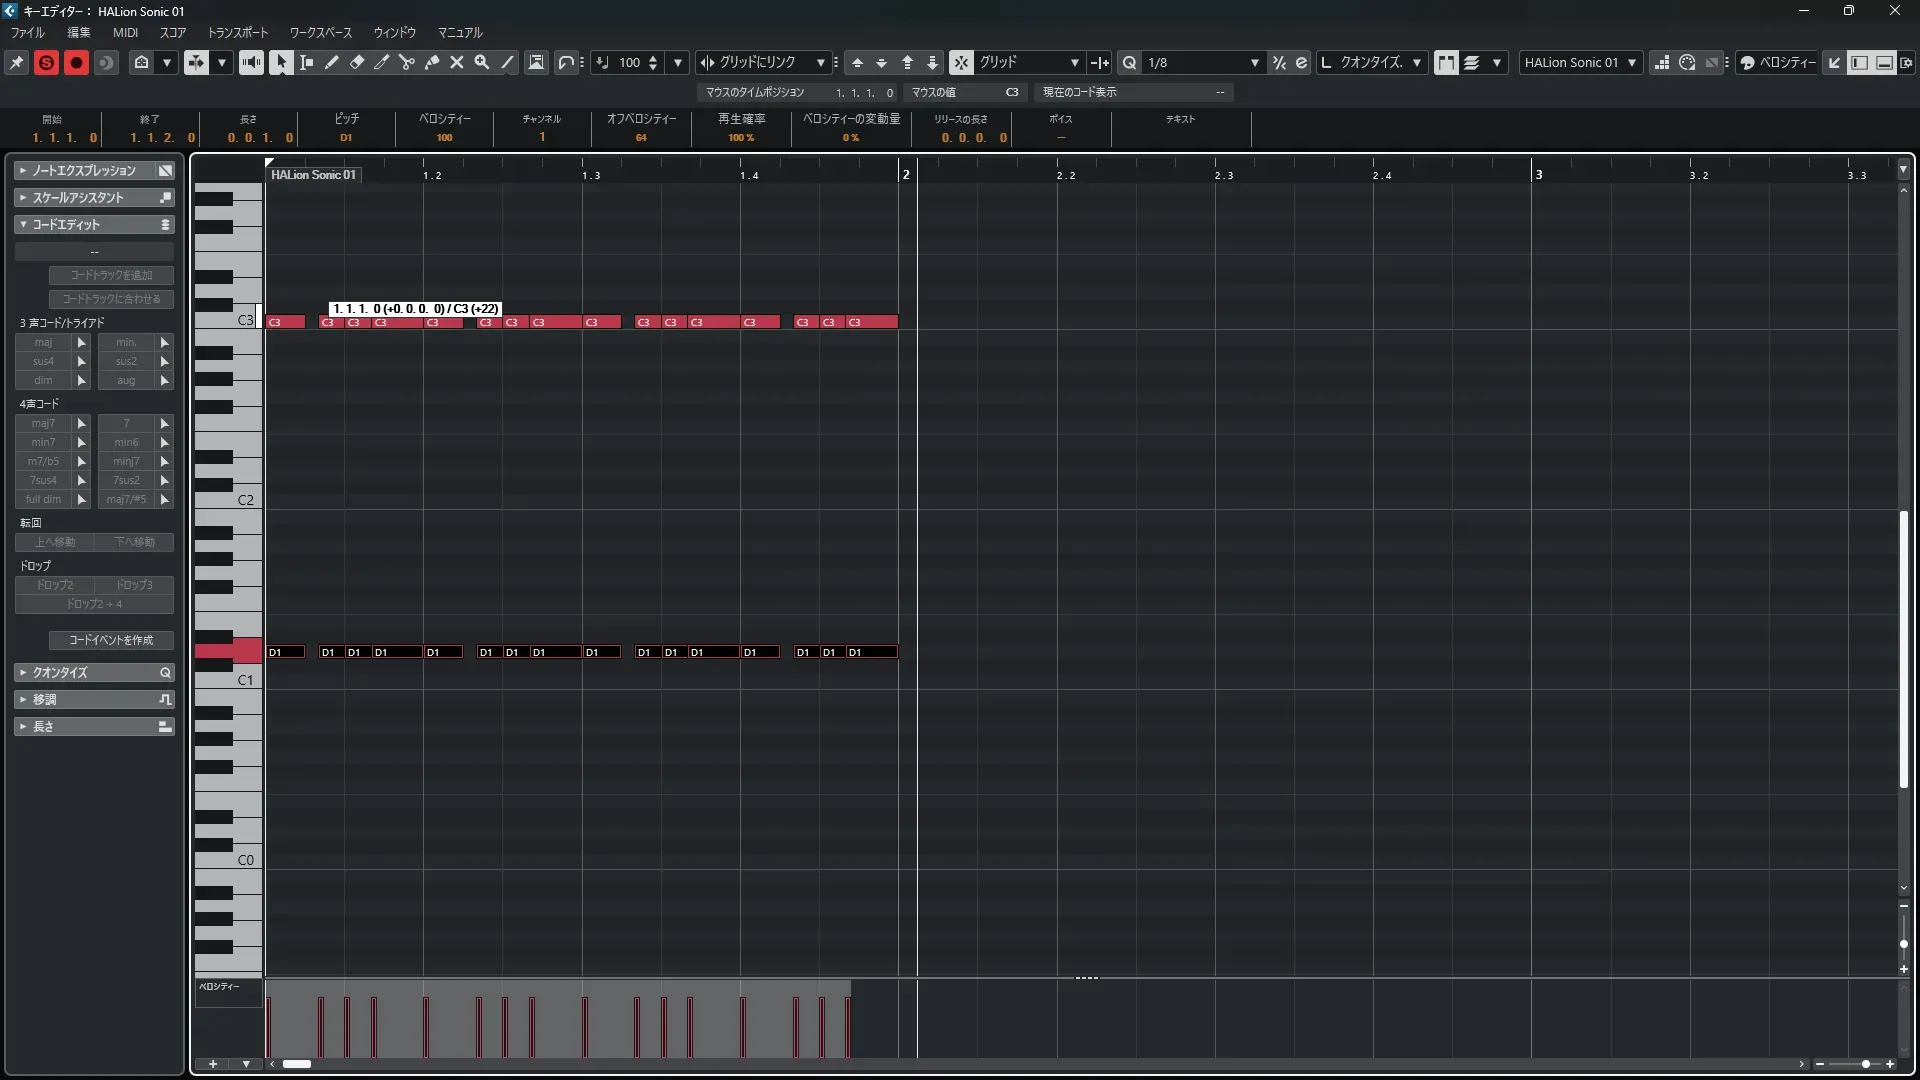
Task: Toggle Acoustic Feedback speaker button
Action: 251,62
